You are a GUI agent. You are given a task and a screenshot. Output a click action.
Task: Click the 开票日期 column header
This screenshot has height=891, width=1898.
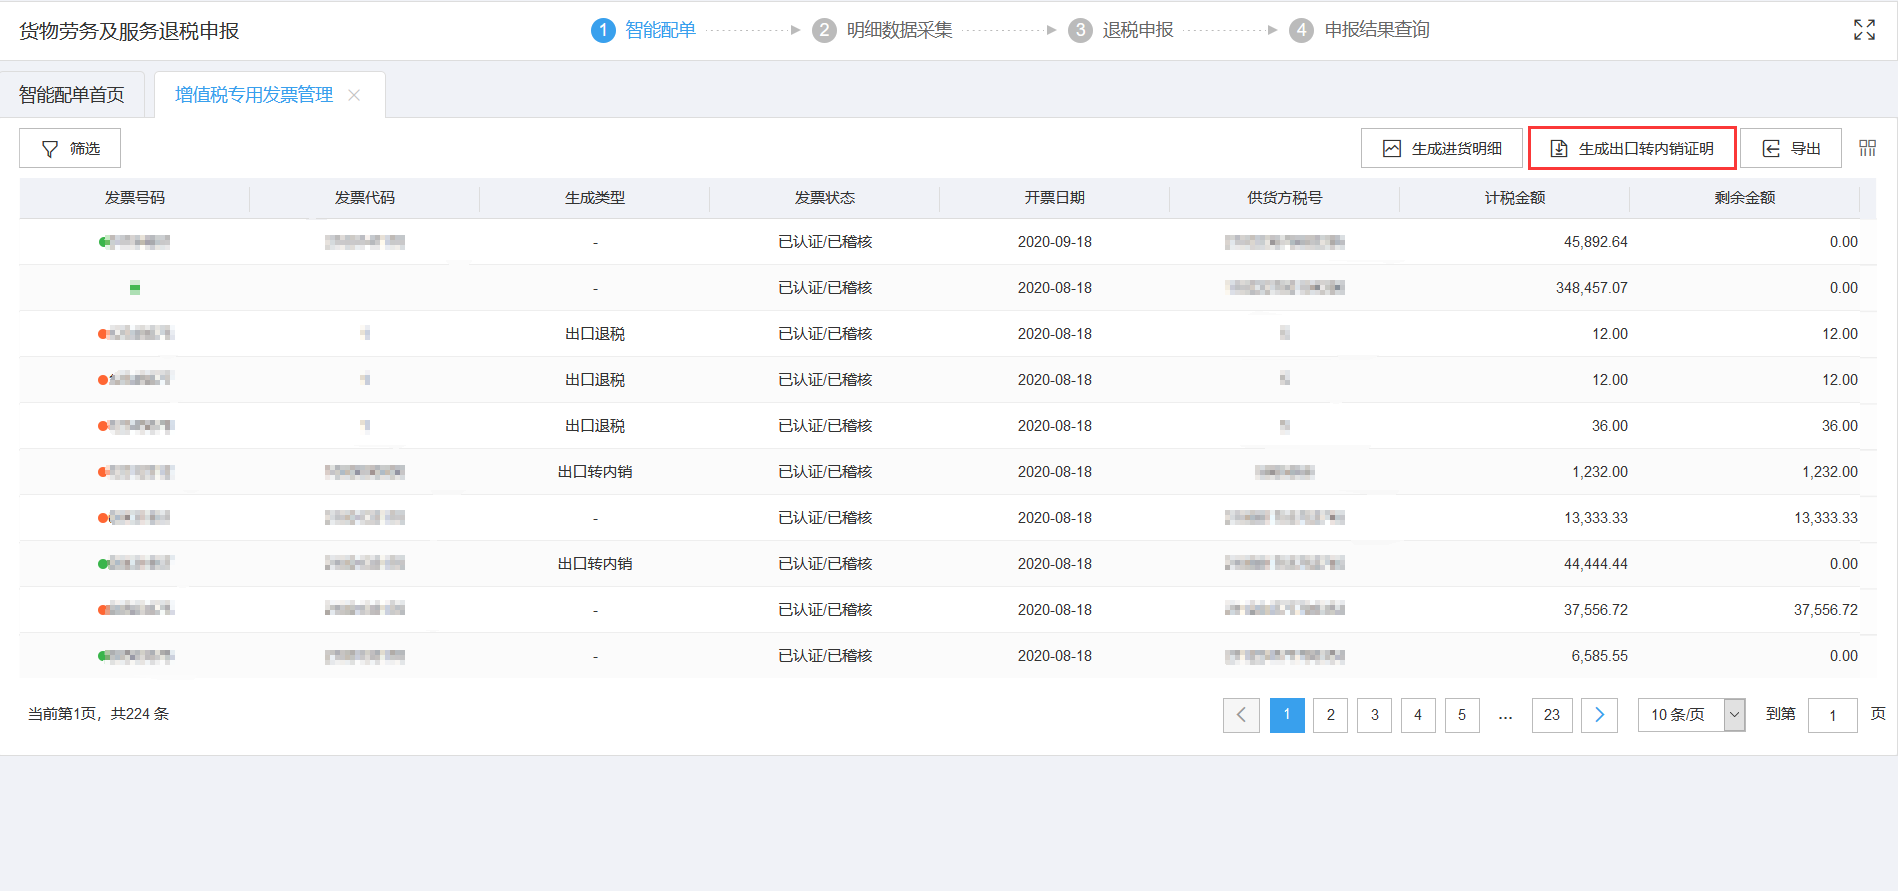point(1054,198)
